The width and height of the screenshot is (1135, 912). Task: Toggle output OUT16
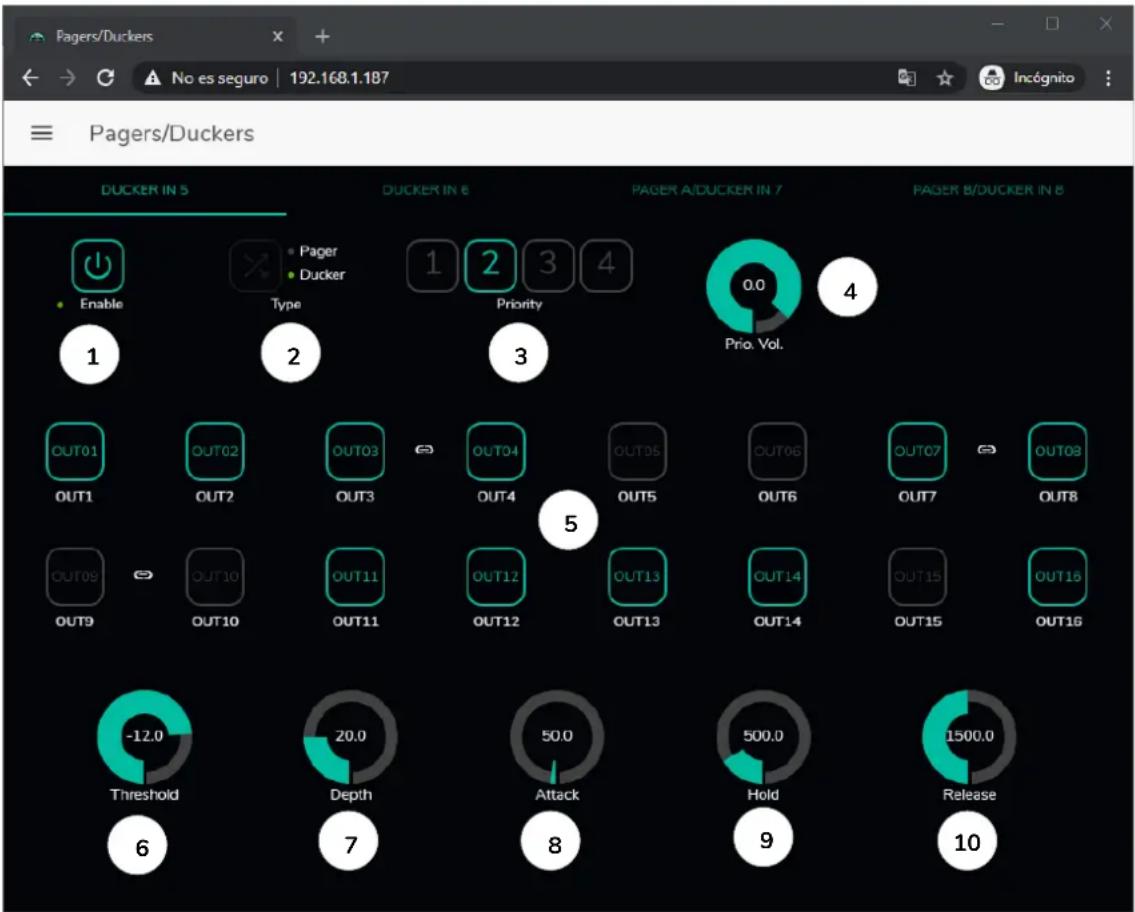(x=1058, y=577)
